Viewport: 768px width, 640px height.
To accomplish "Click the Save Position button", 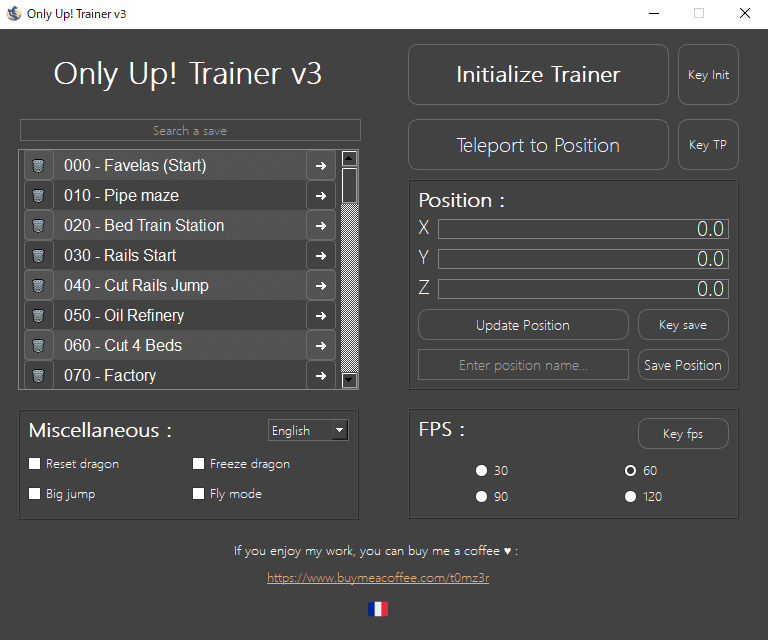I will [683, 365].
